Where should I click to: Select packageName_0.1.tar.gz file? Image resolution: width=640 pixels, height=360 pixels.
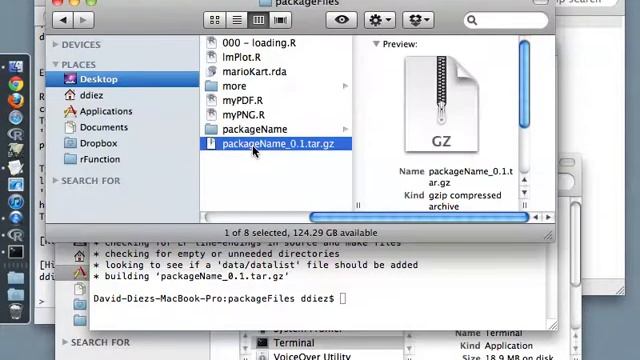point(276,144)
